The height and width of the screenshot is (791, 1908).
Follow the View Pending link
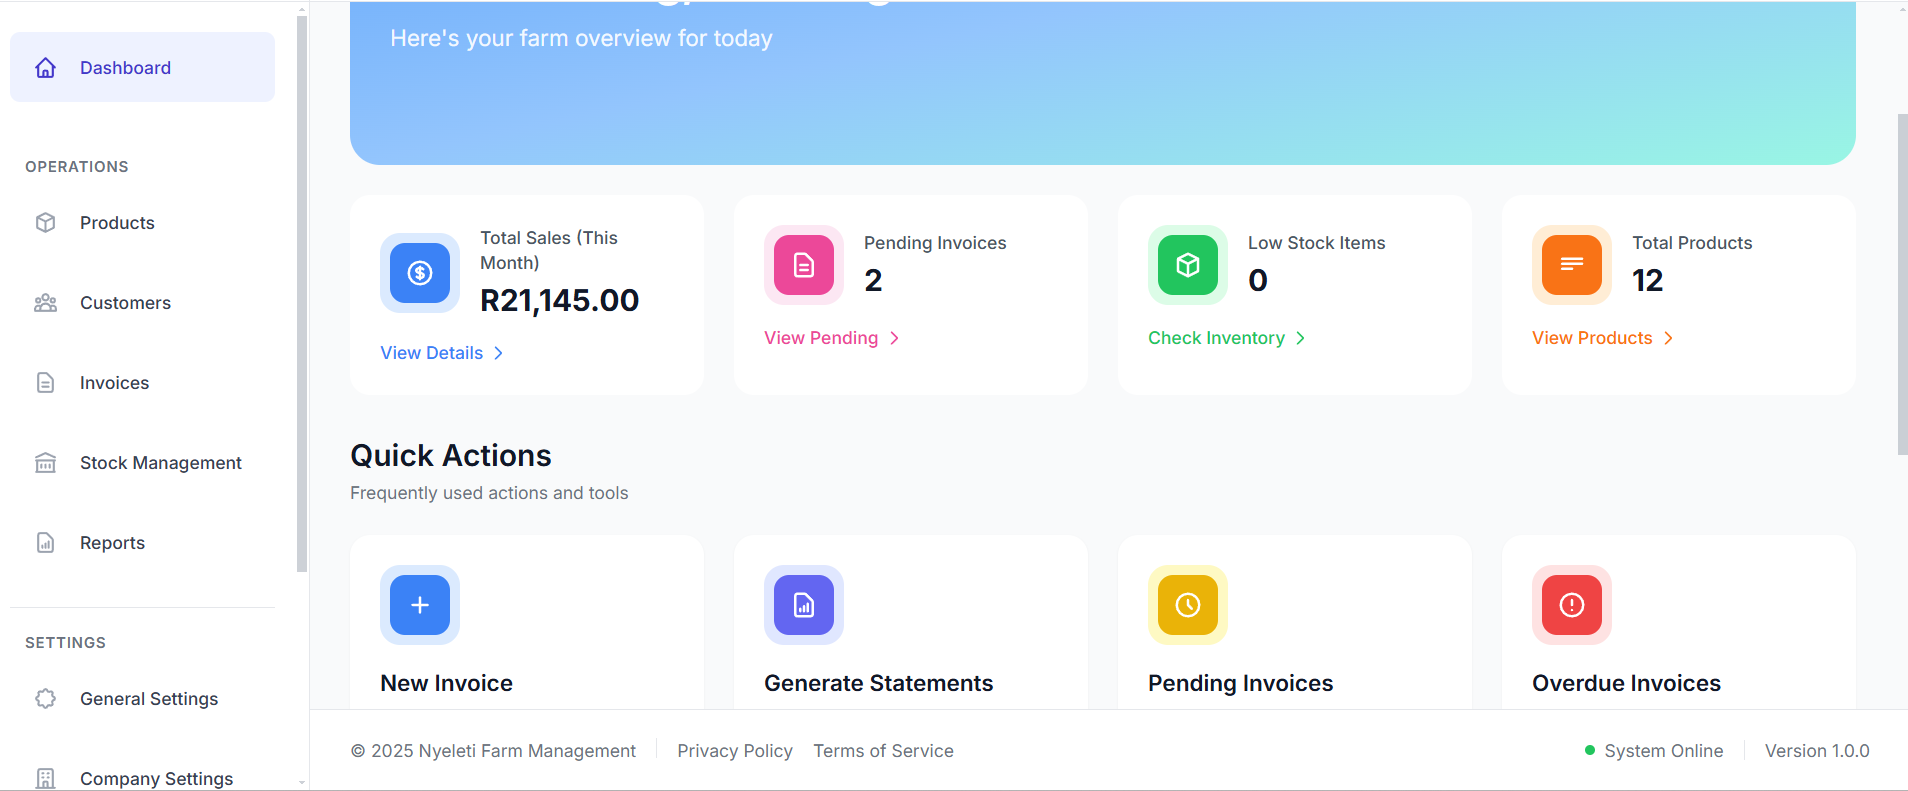pyautogui.click(x=821, y=338)
